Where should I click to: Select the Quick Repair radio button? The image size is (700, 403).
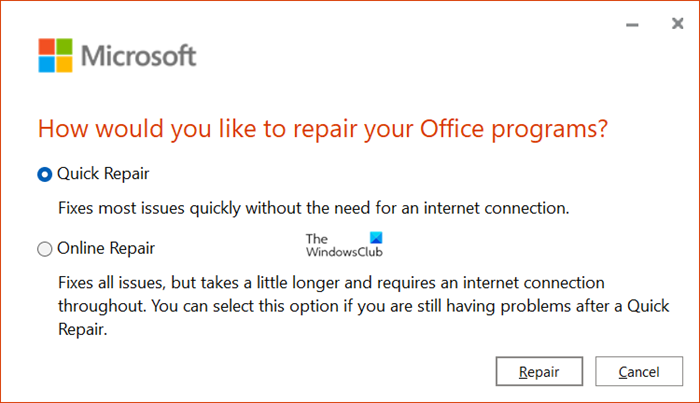click(44, 174)
